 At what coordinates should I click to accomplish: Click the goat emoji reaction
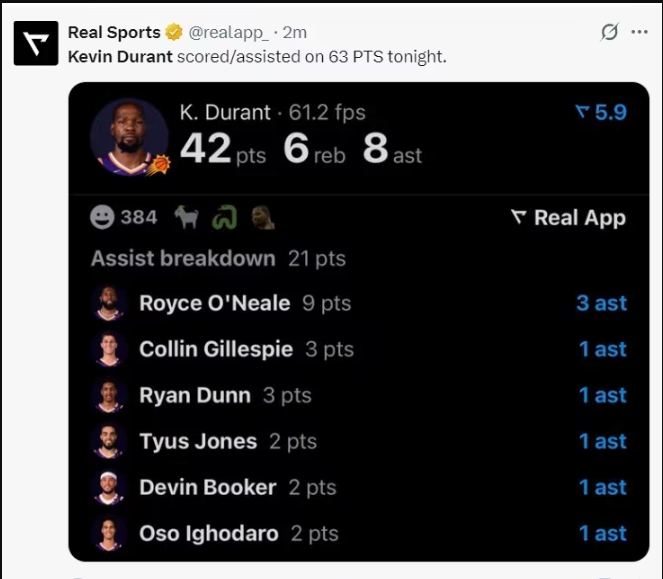[186, 217]
